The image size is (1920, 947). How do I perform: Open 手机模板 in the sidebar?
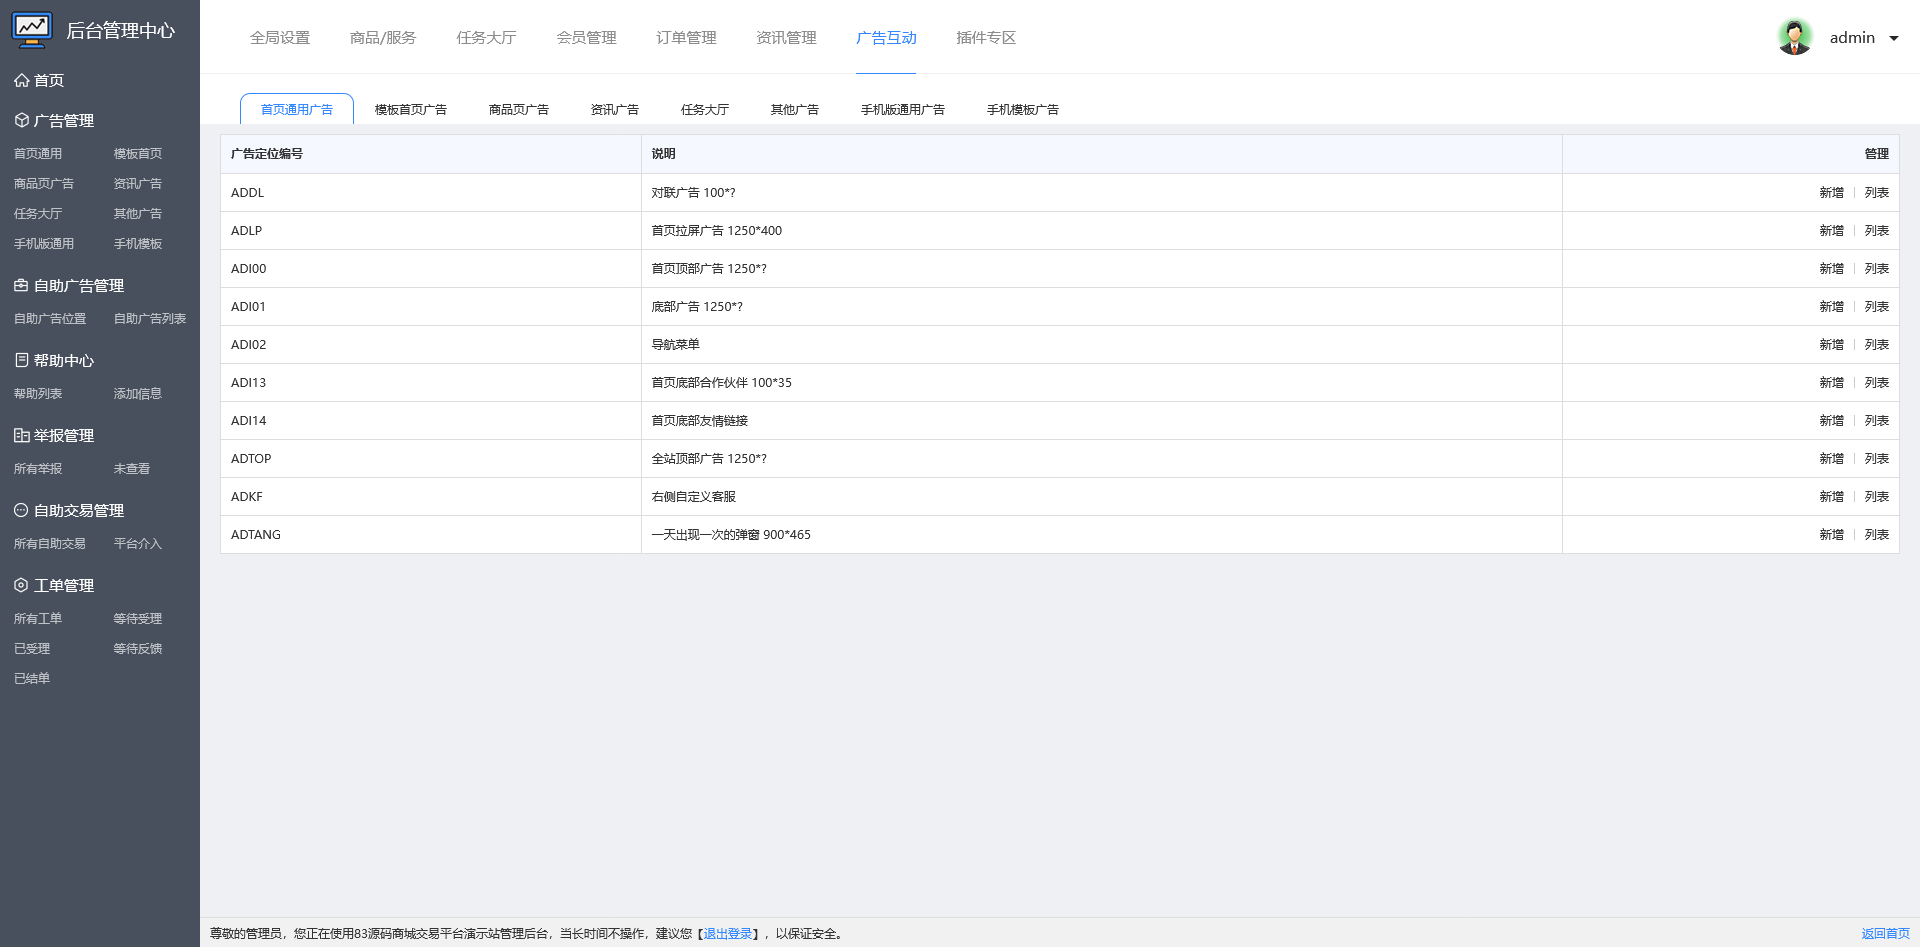138,244
